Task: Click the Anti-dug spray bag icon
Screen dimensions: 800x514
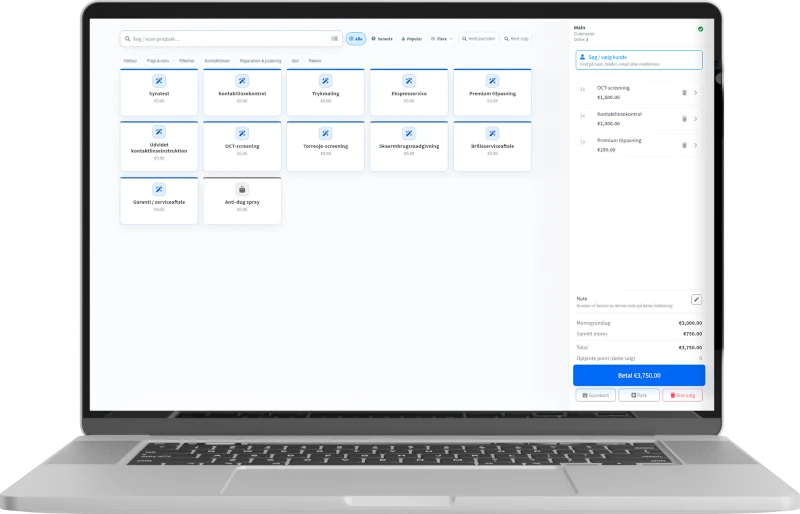Action: 242,189
